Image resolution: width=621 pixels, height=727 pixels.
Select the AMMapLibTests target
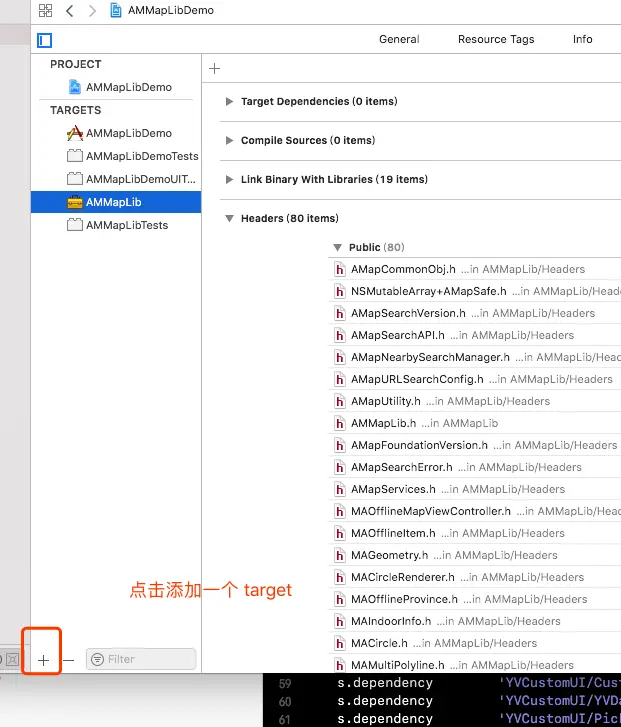116,225
